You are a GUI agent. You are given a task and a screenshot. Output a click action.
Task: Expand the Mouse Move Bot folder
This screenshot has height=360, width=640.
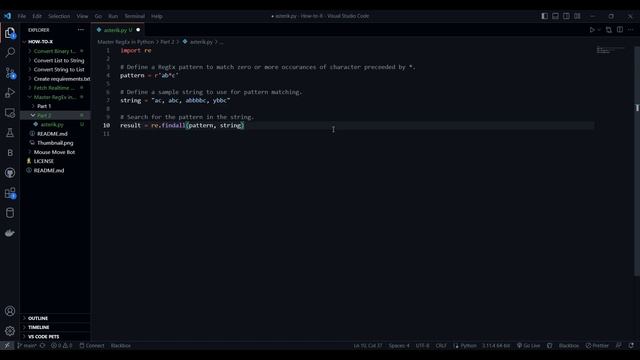pos(55,152)
